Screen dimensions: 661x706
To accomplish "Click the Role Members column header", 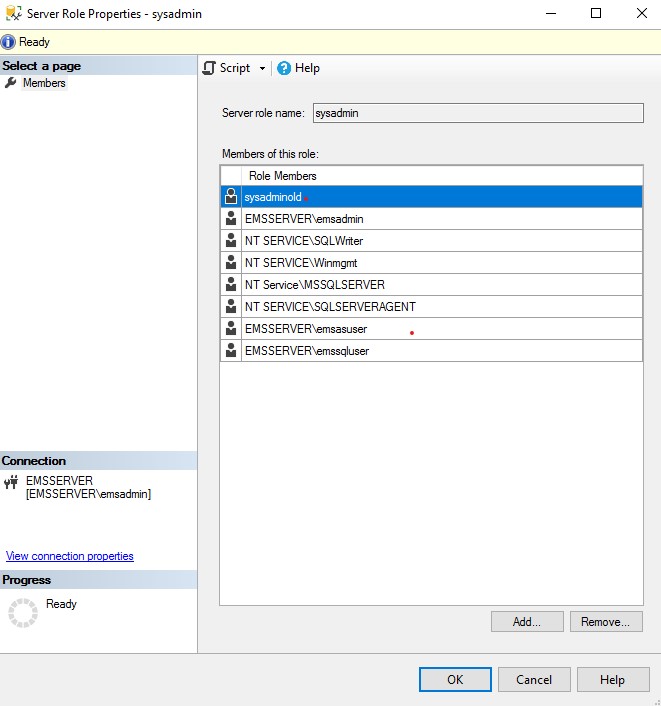I will coord(442,176).
